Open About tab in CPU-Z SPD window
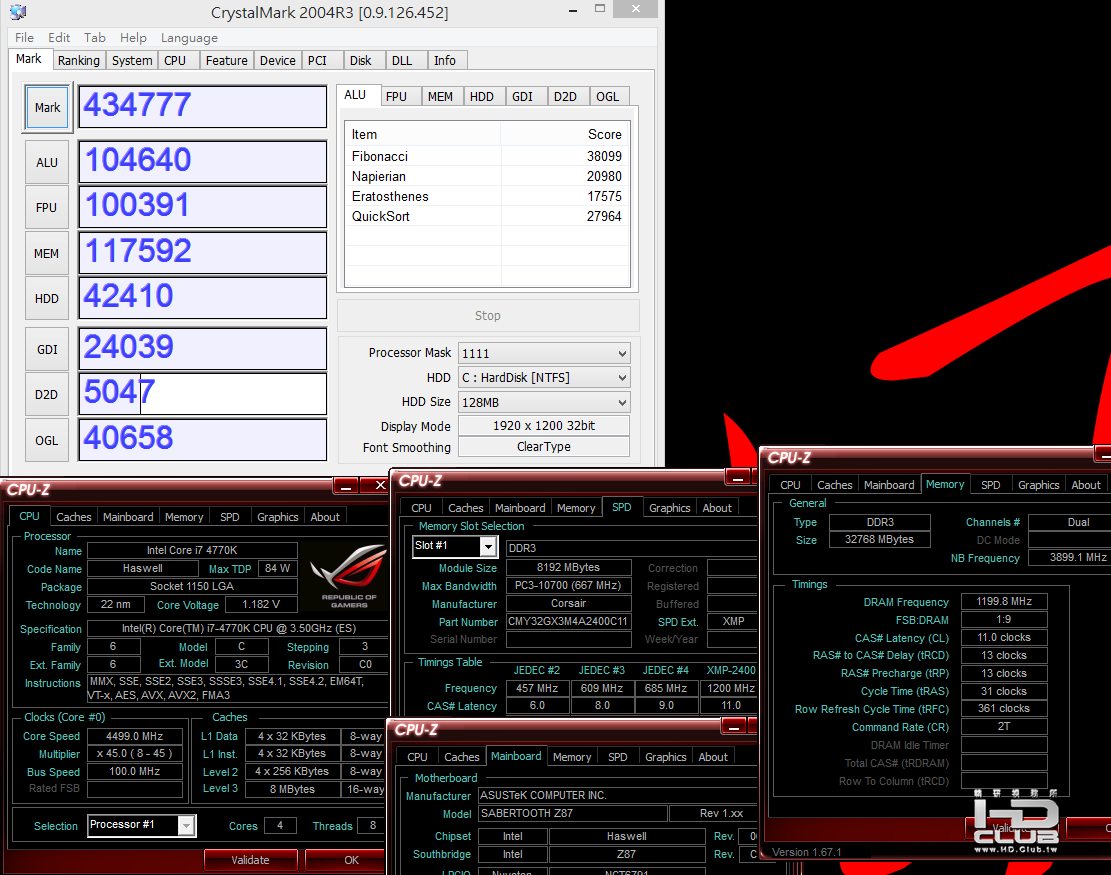 click(717, 507)
